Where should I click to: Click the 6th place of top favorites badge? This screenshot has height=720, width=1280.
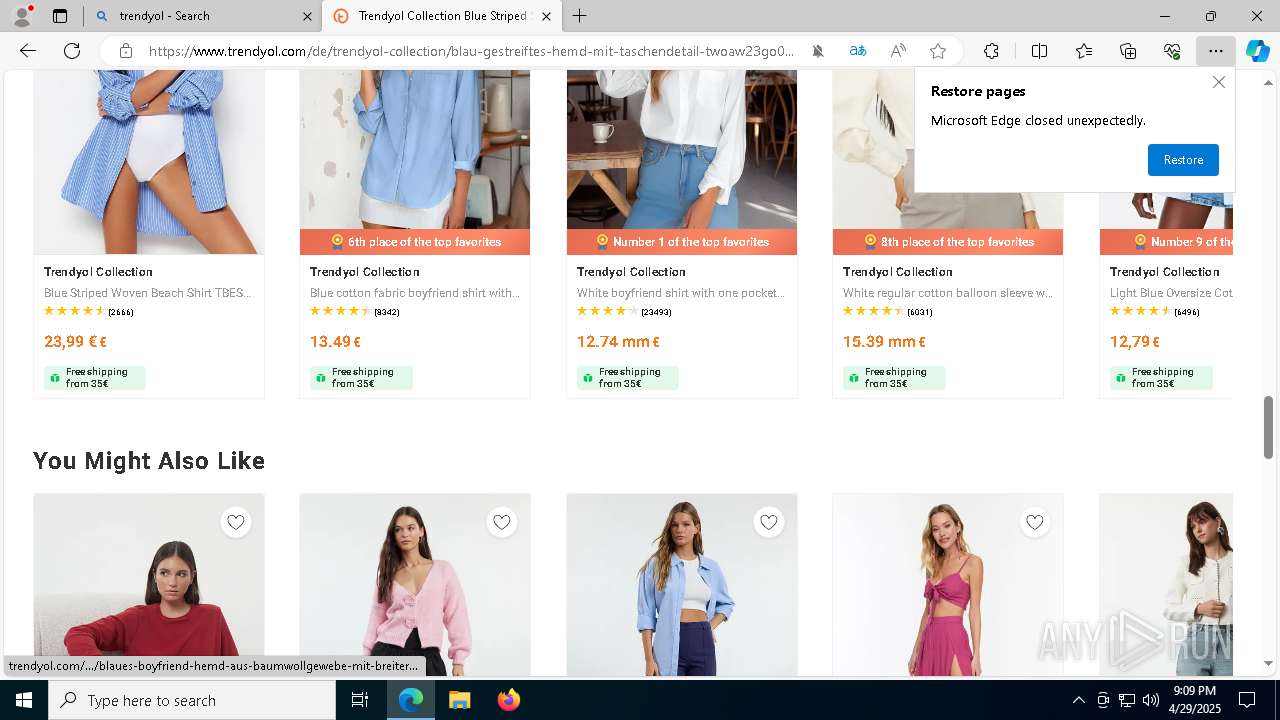coord(415,242)
